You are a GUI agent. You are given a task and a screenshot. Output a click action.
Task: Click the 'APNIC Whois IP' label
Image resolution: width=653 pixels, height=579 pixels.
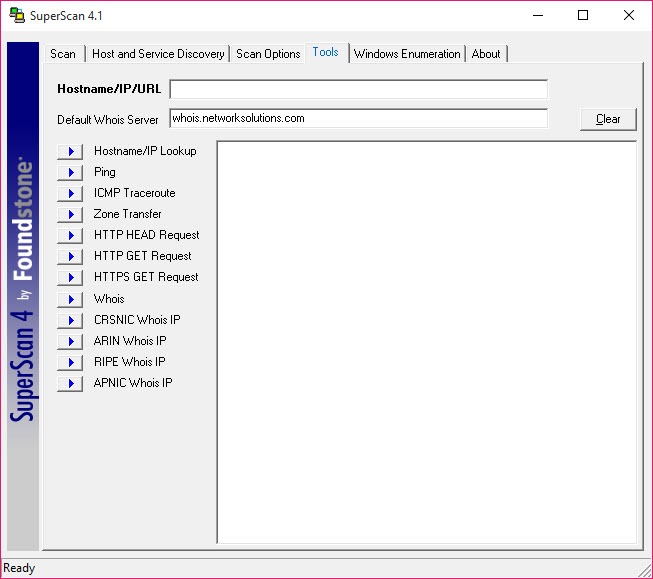tap(133, 383)
